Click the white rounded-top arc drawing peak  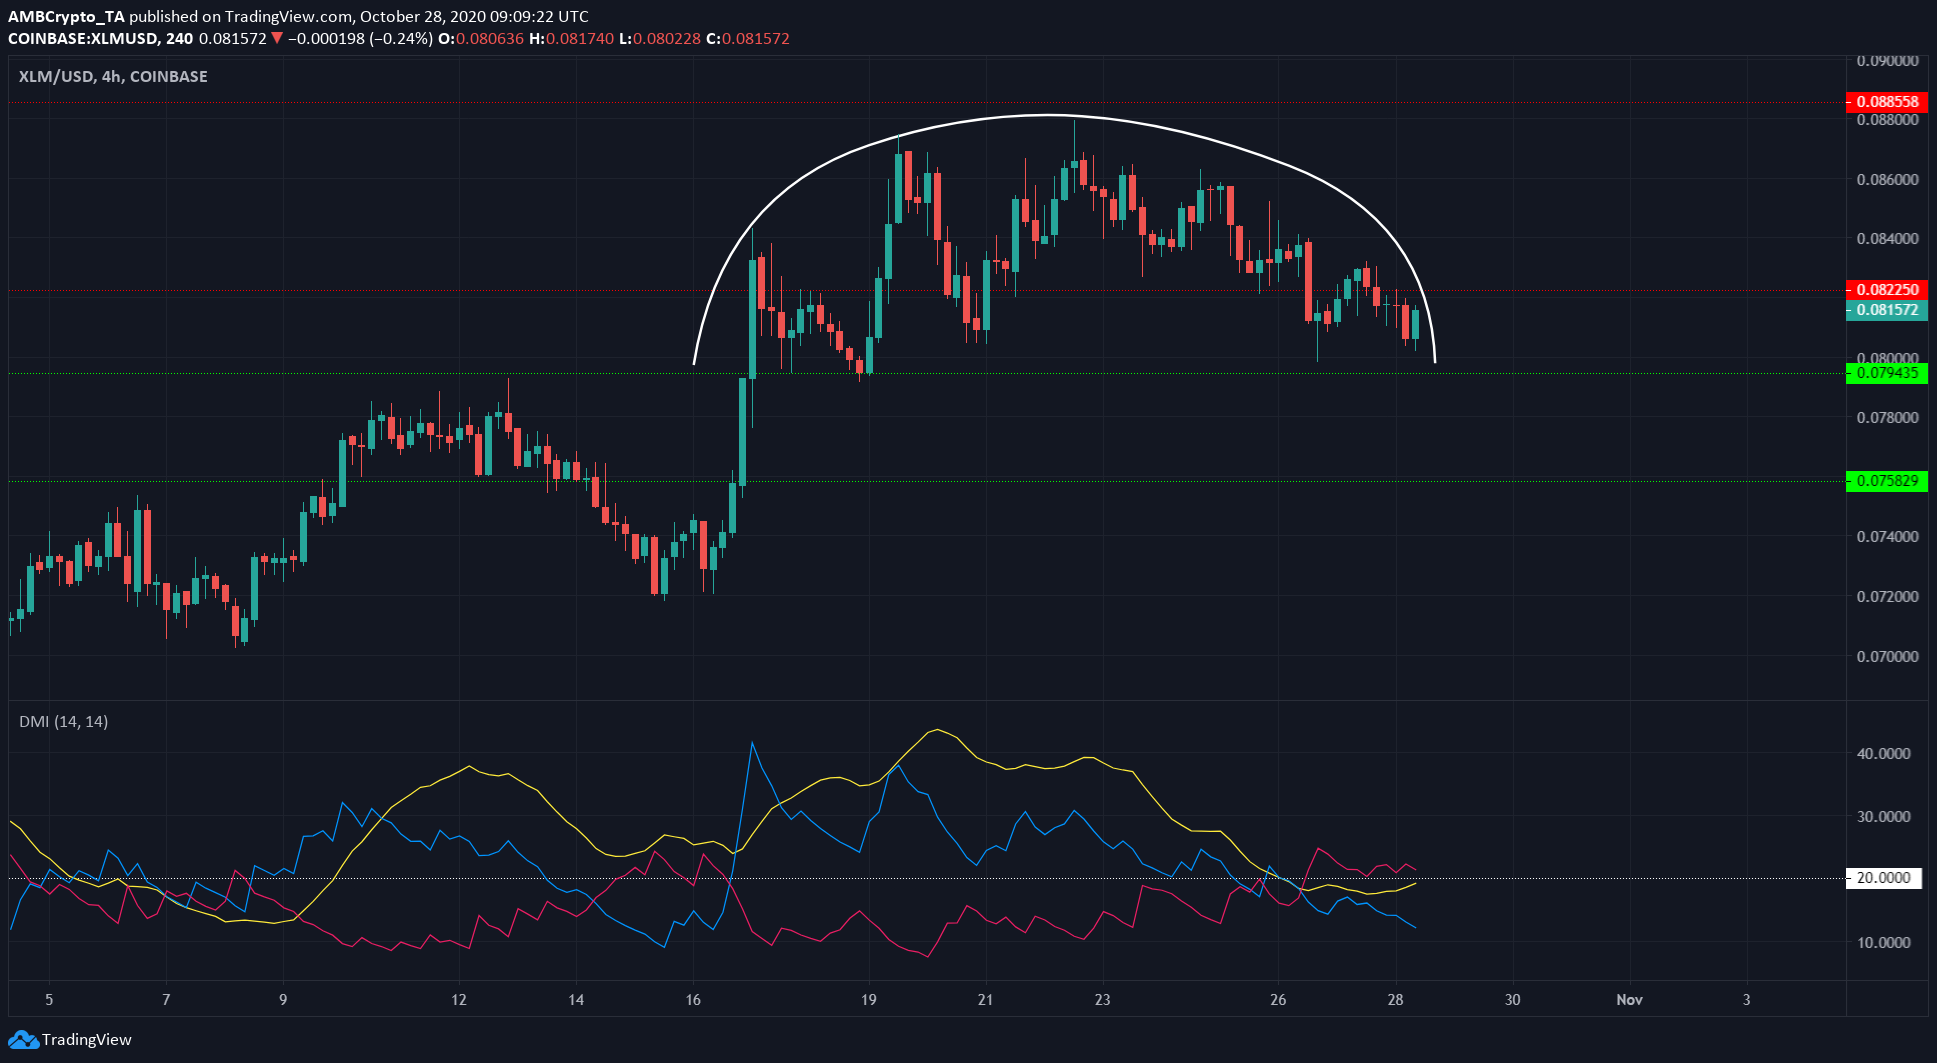[x=1045, y=116]
